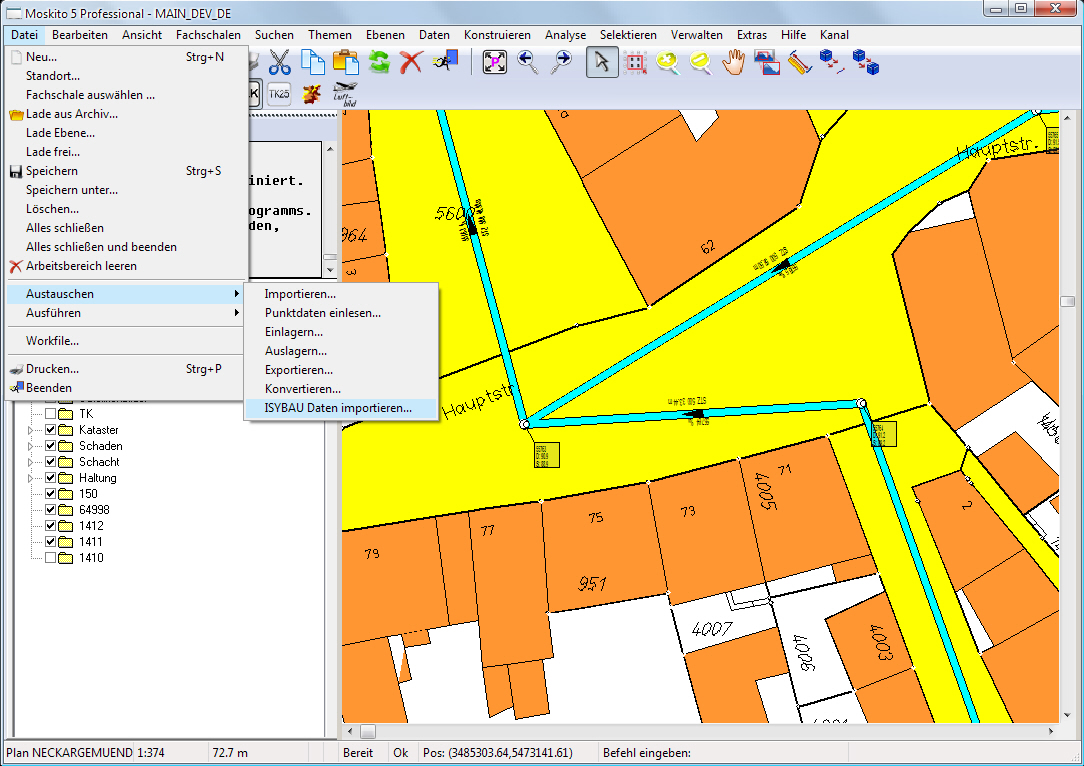The height and width of the screenshot is (766, 1084).
Task: Click the zoom-to-full-extent icon with P
Action: [494, 62]
